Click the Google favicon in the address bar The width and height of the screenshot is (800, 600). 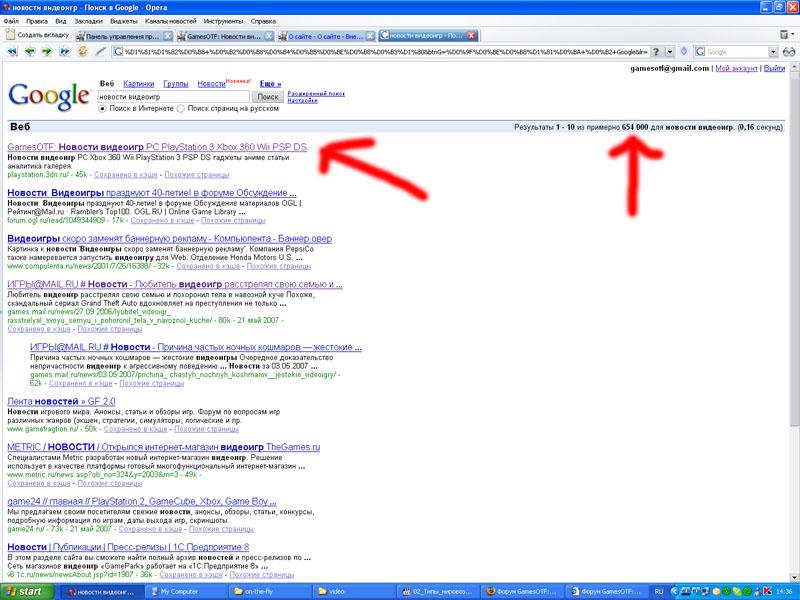tap(118, 52)
